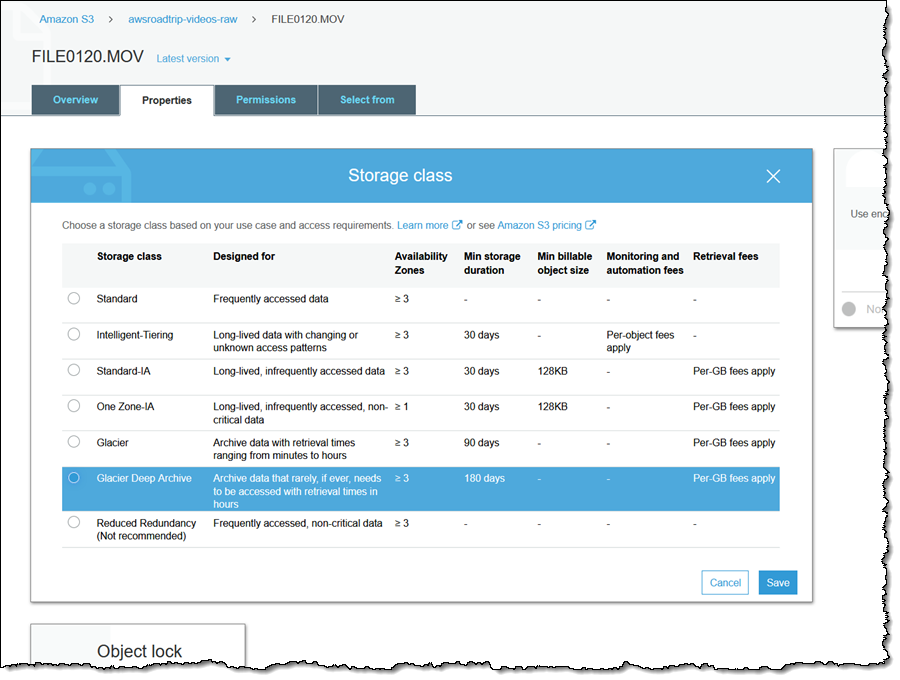Viewport: 900px width, 680px height.
Task: Select the Intelligent-Tiering radio button
Action: coord(73,334)
